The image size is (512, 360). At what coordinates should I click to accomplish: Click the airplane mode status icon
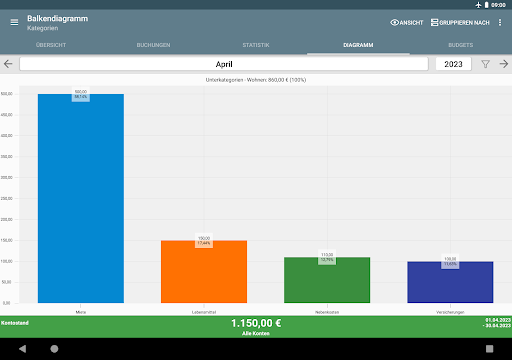479,5
